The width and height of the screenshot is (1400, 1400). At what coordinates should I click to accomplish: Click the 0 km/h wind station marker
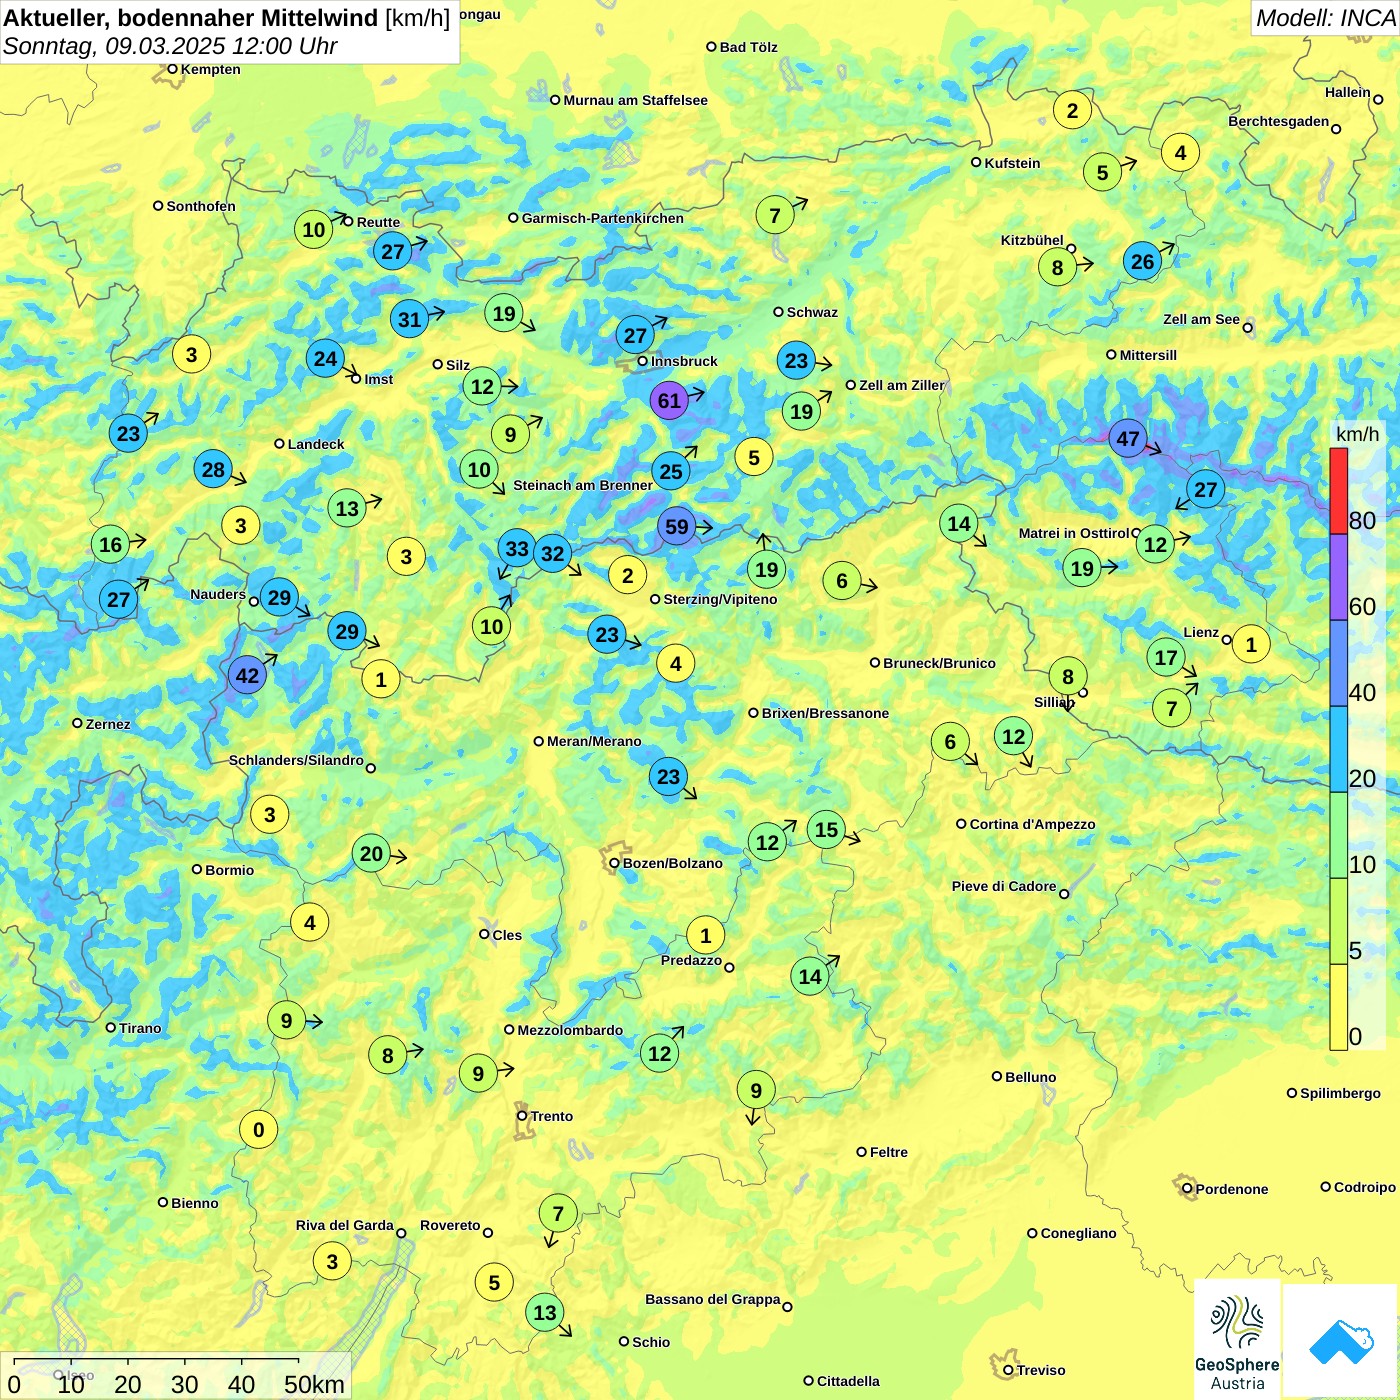258,1130
